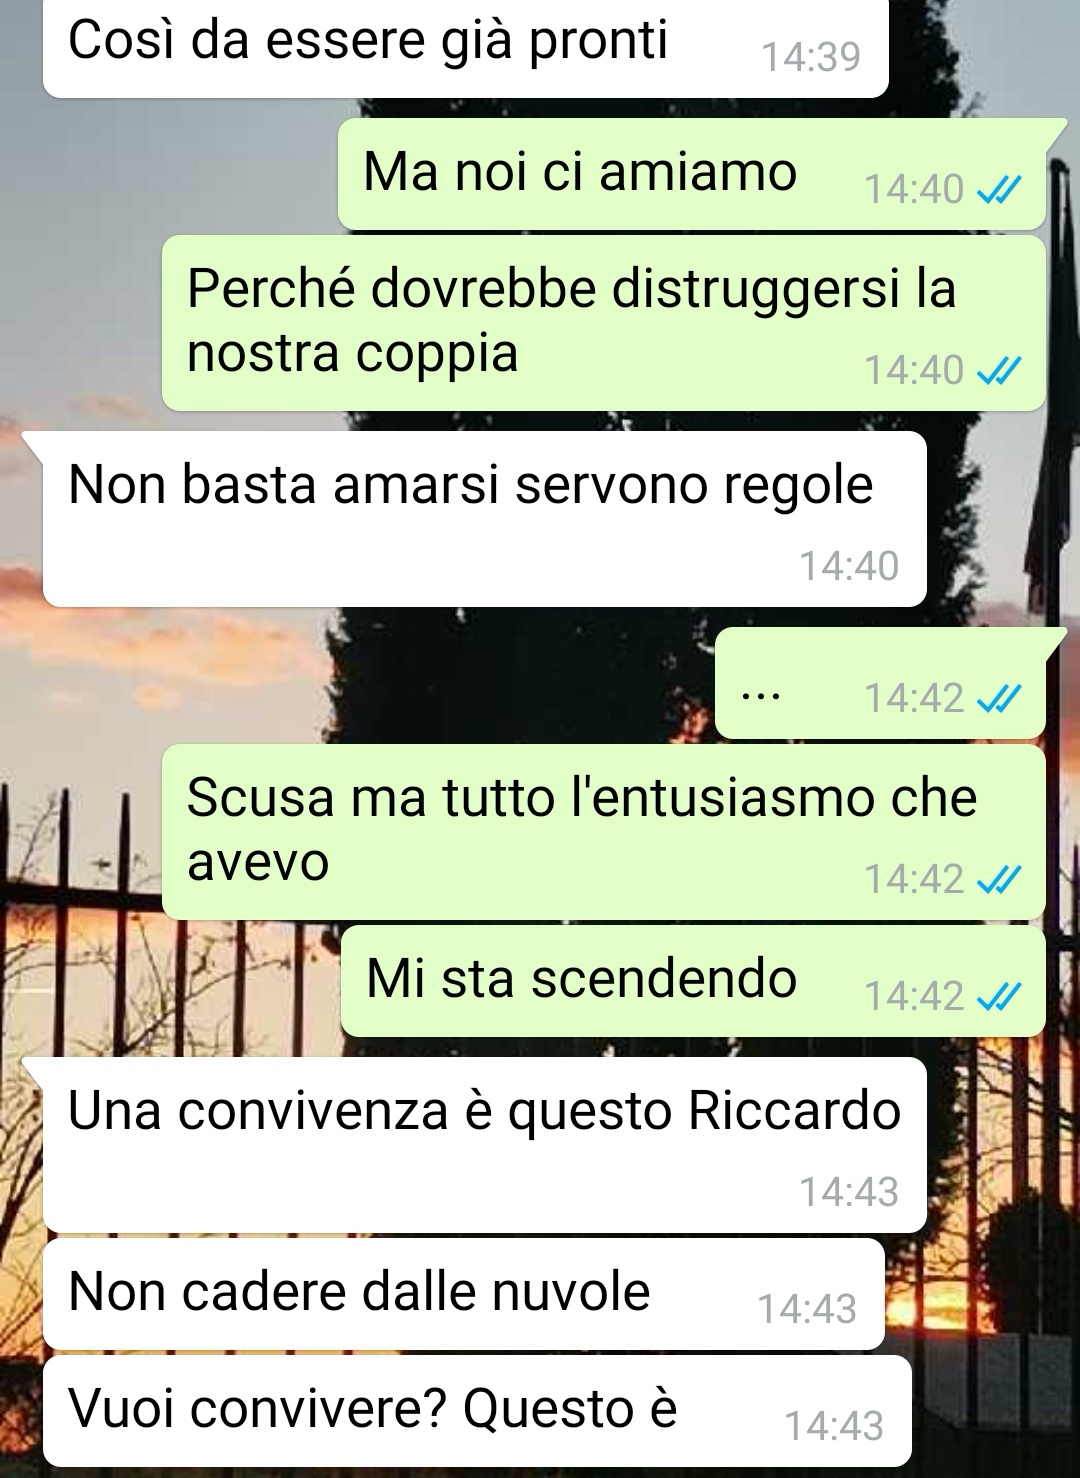Viewport: 1080px width, 1478px height.
Task: Tap the 'Non cadere dalle nuvole' bubble
Action: (x=464, y=1294)
